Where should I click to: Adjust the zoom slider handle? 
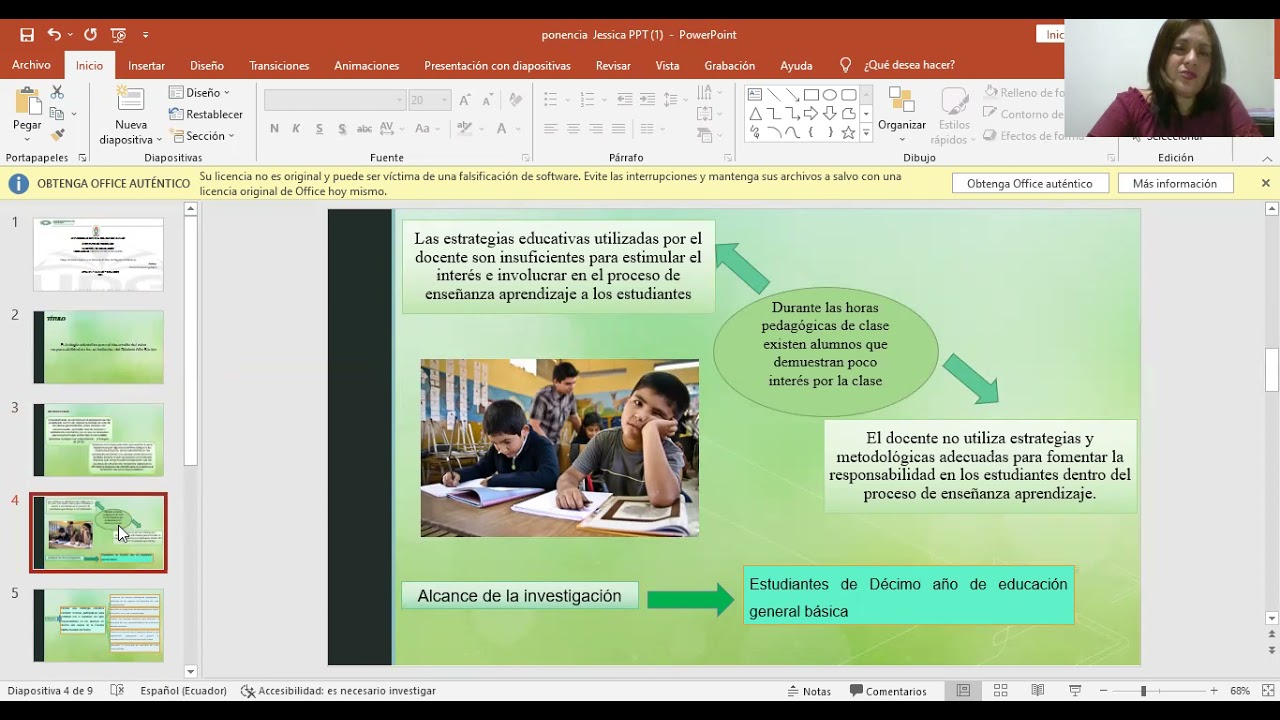[1143, 691]
